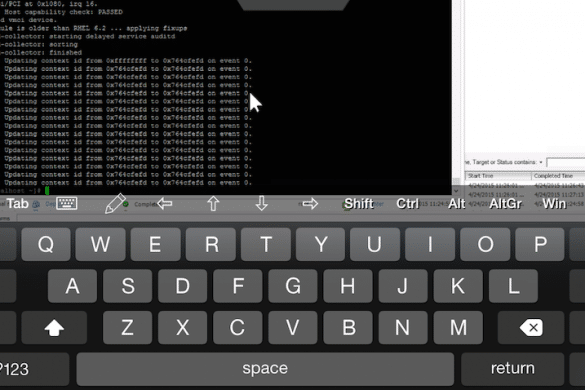This screenshot has width=585, height=390.
Task: Toggle the Alt modifier key
Action: click(x=457, y=204)
